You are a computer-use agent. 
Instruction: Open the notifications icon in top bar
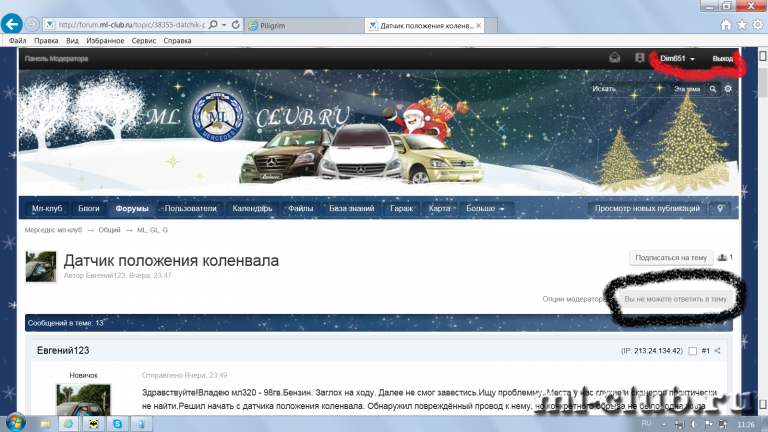(x=640, y=58)
